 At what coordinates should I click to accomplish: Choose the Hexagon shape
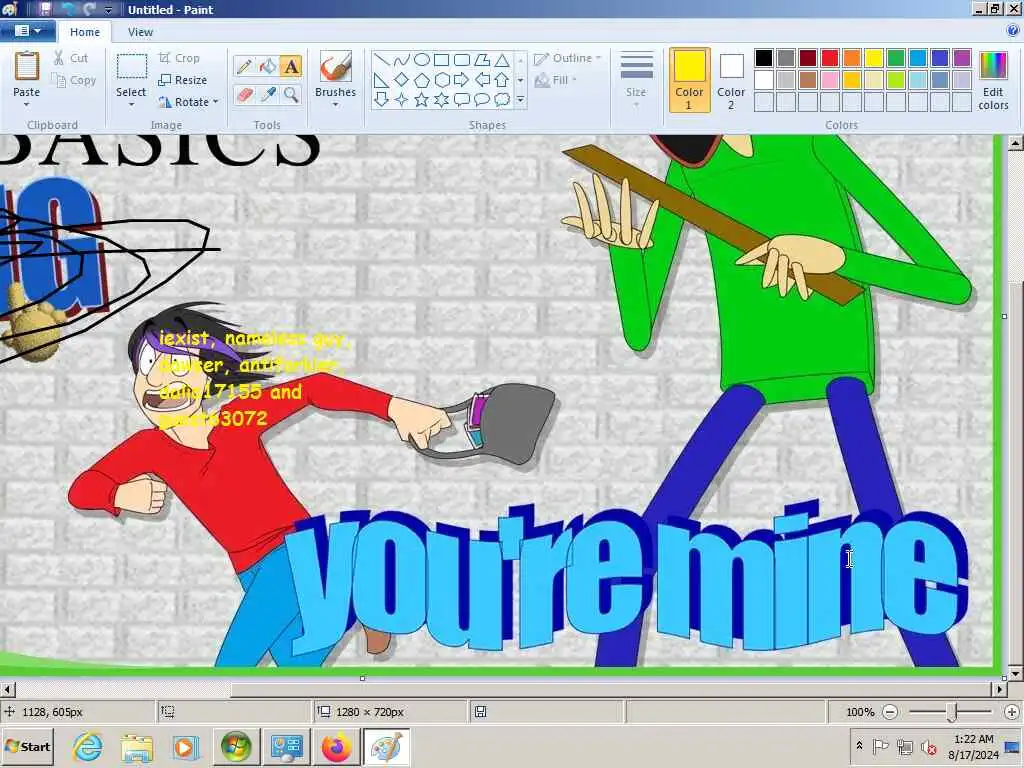pos(441,80)
